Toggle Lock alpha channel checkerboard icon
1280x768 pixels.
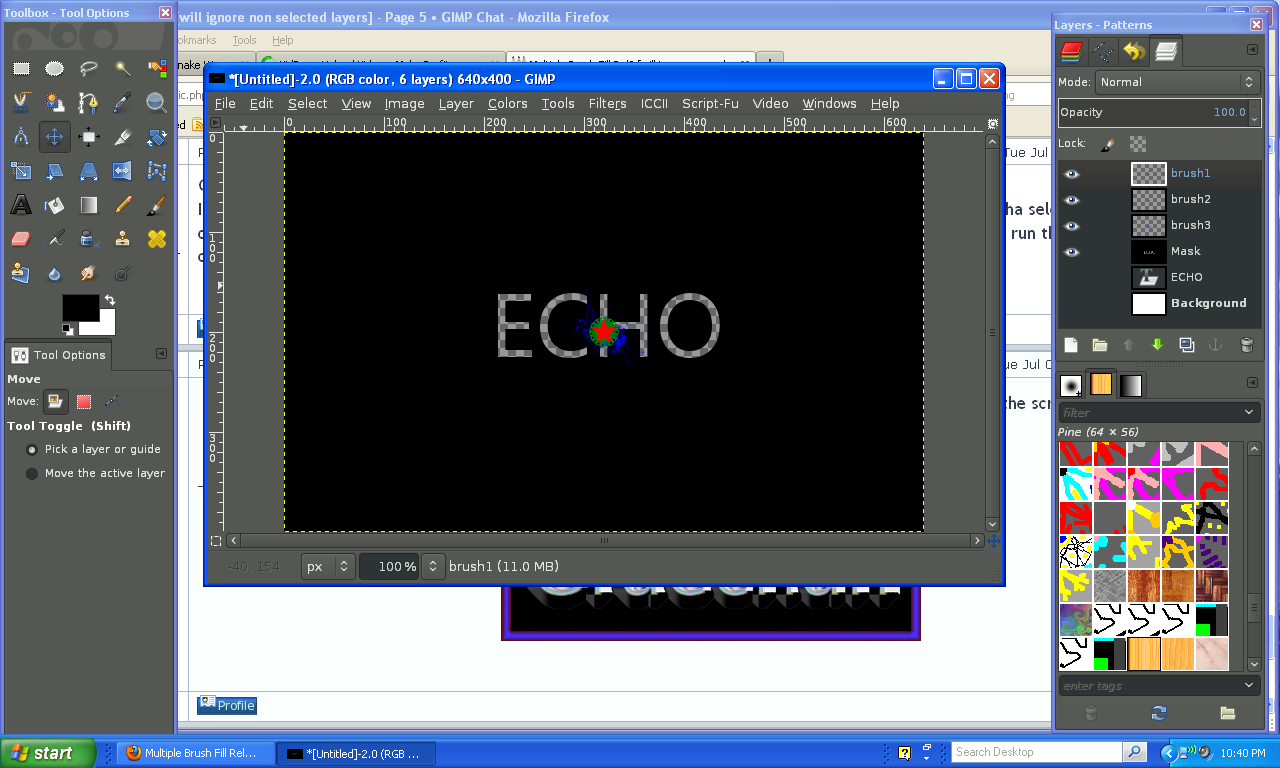1137,144
